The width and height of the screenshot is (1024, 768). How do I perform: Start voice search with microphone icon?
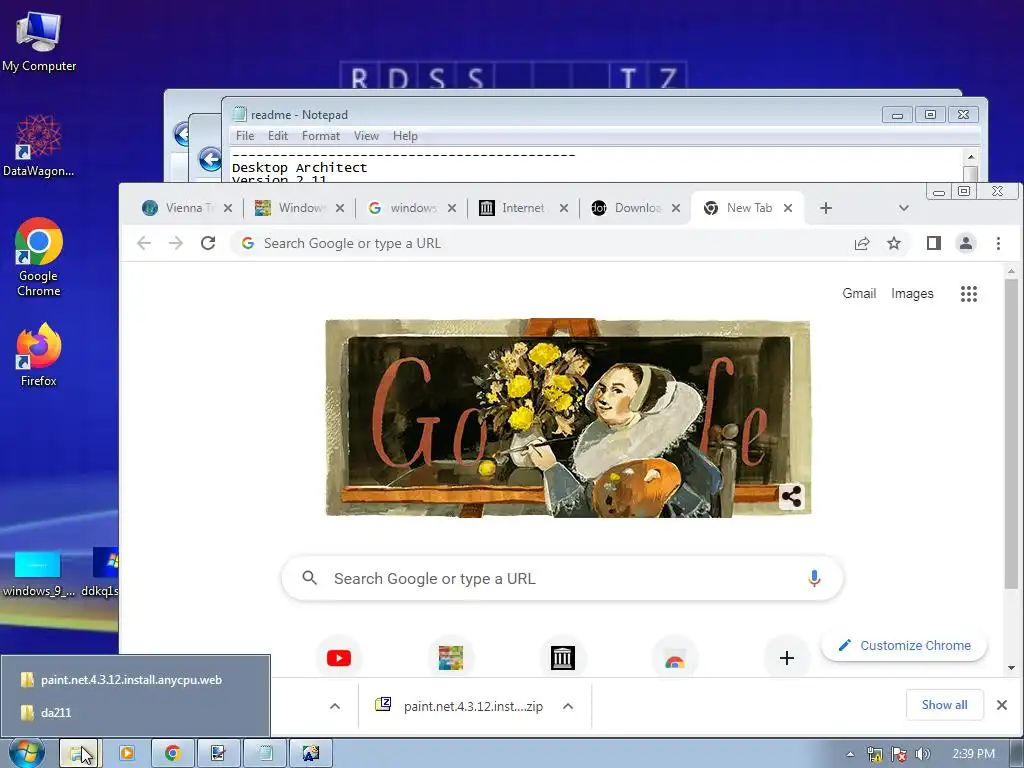[x=814, y=578]
